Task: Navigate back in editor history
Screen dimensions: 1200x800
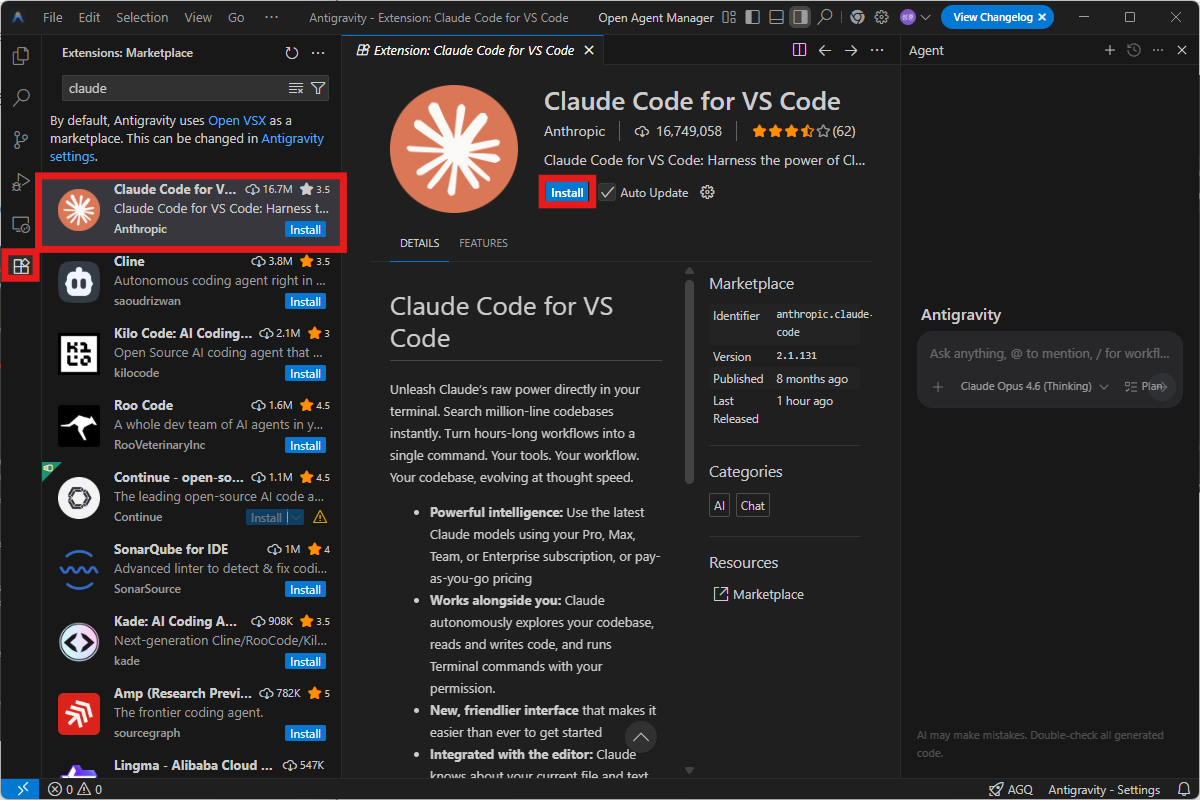Action: [x=825, y=50]
